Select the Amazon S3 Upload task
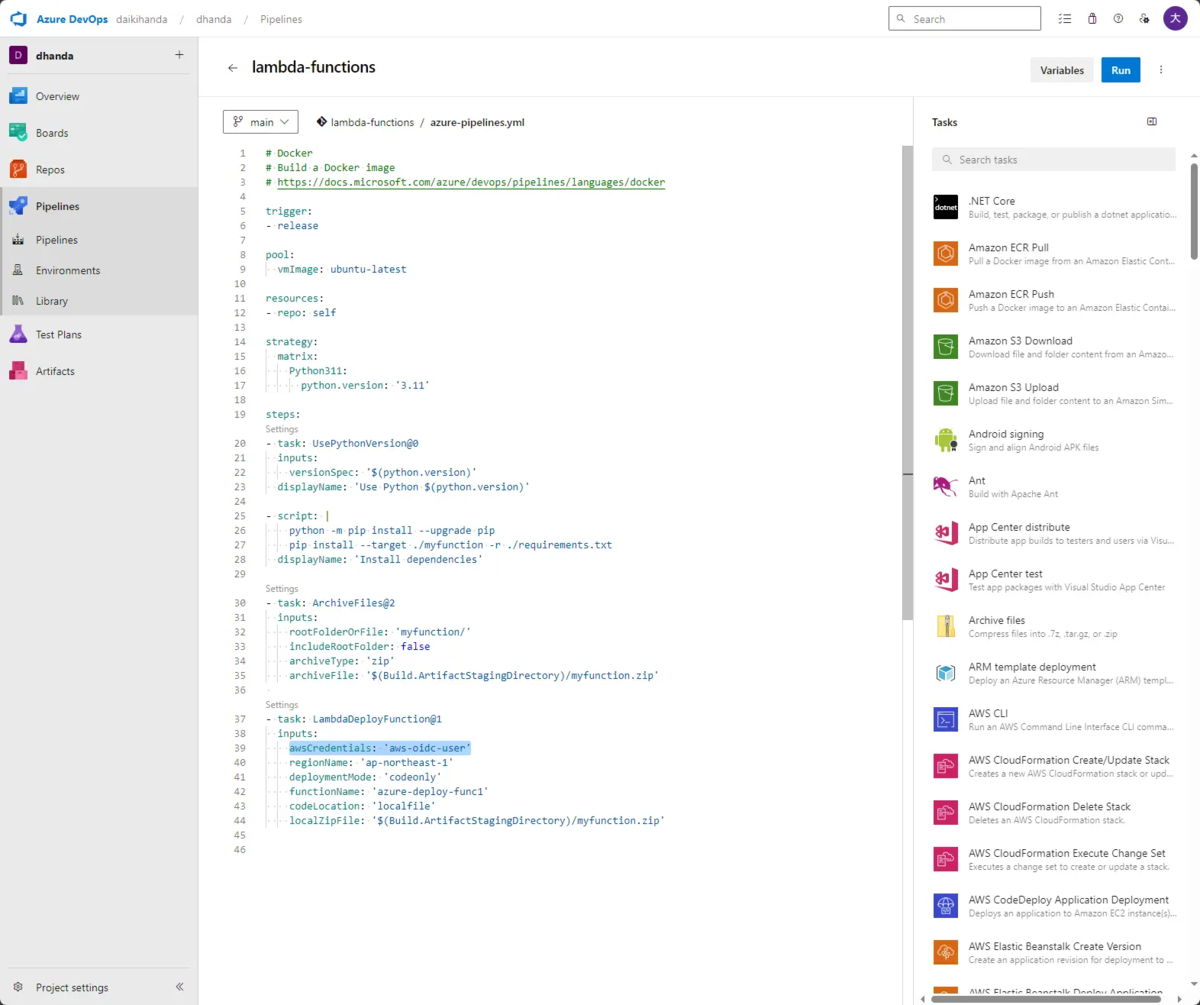The height and width of the screenshot is (1005, 1200). tap(1054, 393)
